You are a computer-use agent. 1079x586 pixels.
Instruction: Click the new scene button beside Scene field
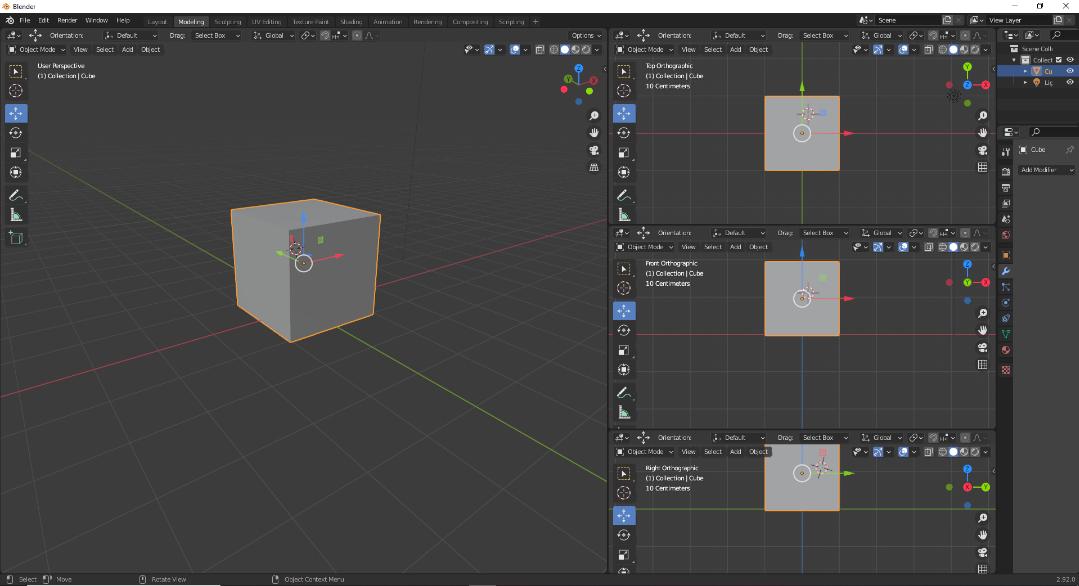(x=947, y=21)
